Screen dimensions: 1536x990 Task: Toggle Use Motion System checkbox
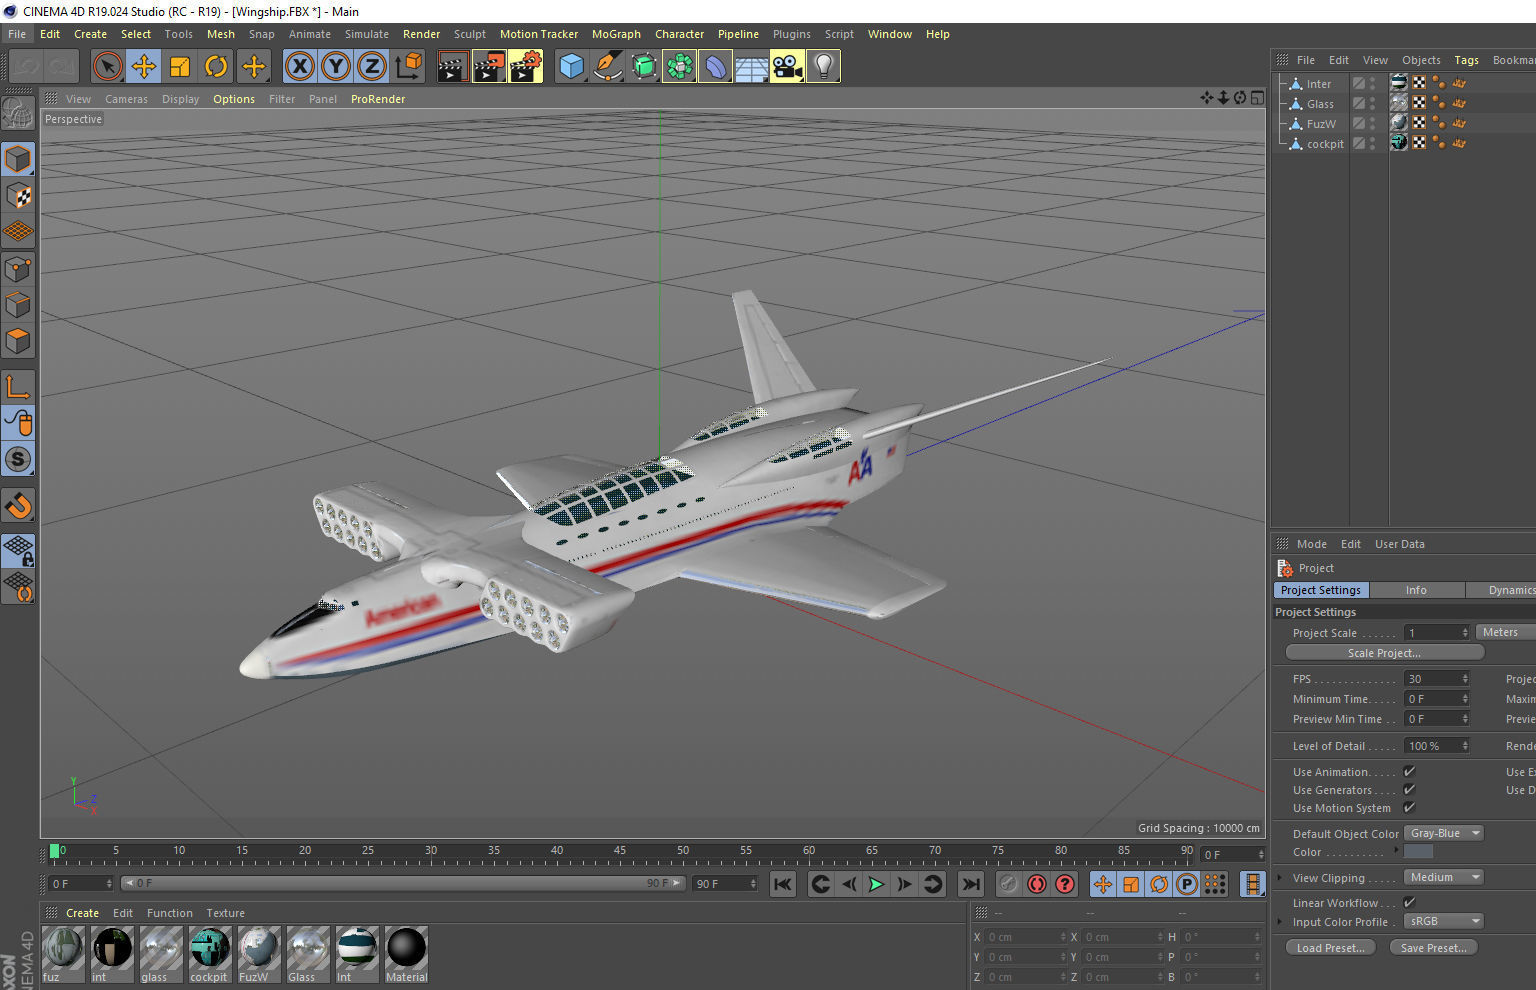tap(1409, 807)
